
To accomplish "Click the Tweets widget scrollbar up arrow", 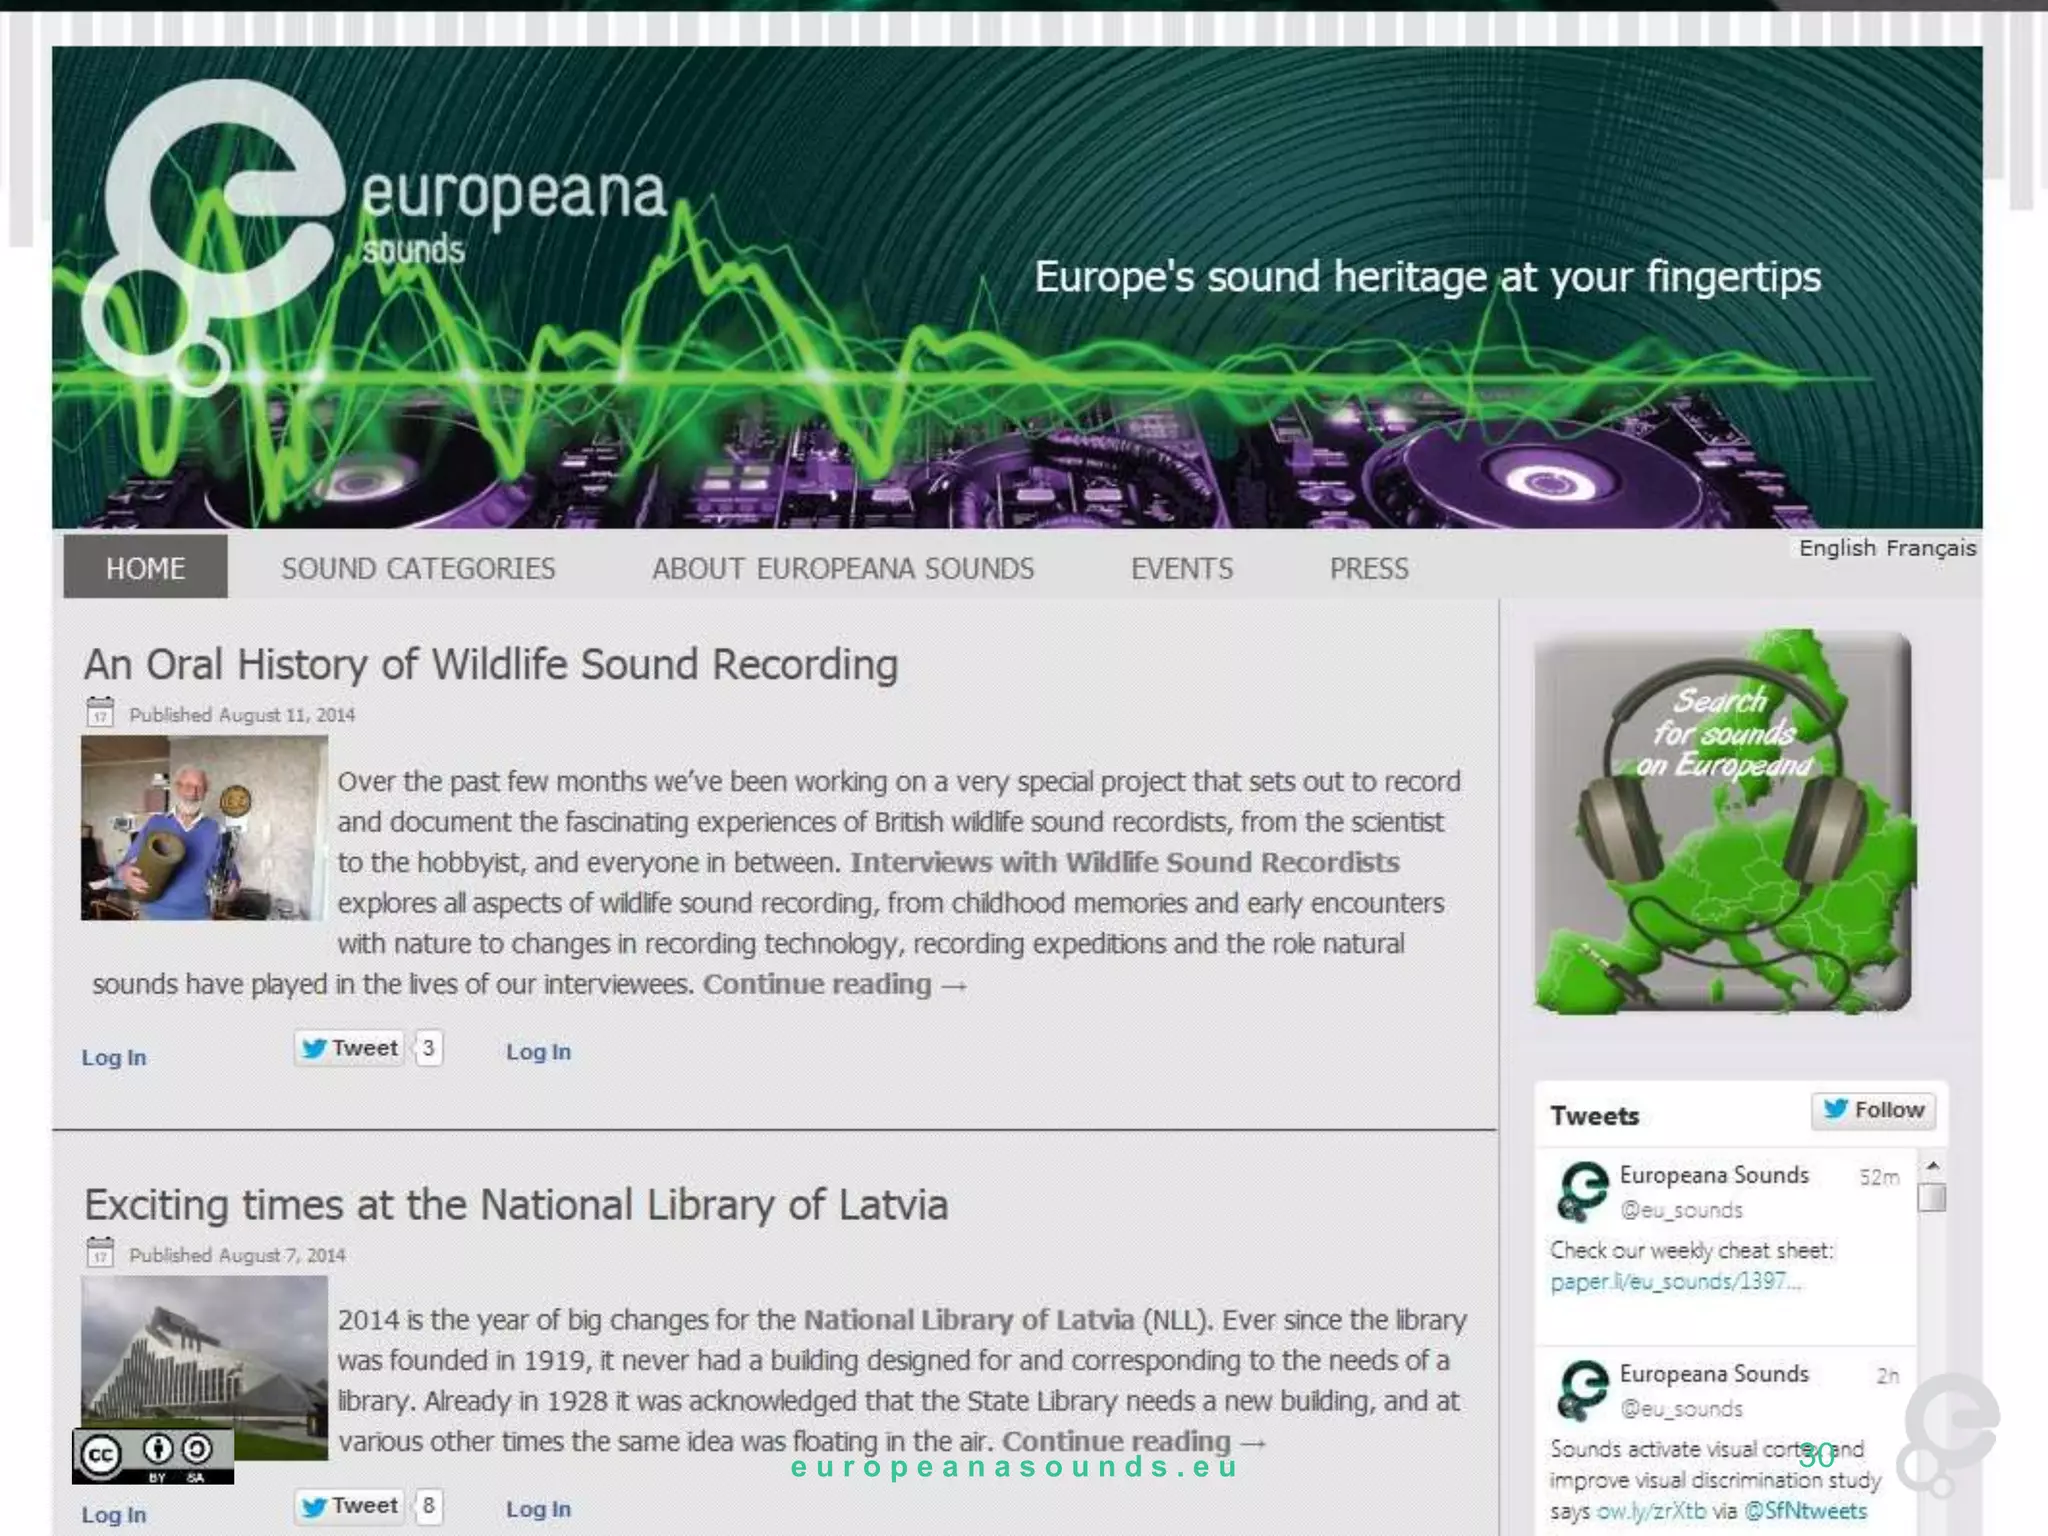I will coord(1932,1166).
